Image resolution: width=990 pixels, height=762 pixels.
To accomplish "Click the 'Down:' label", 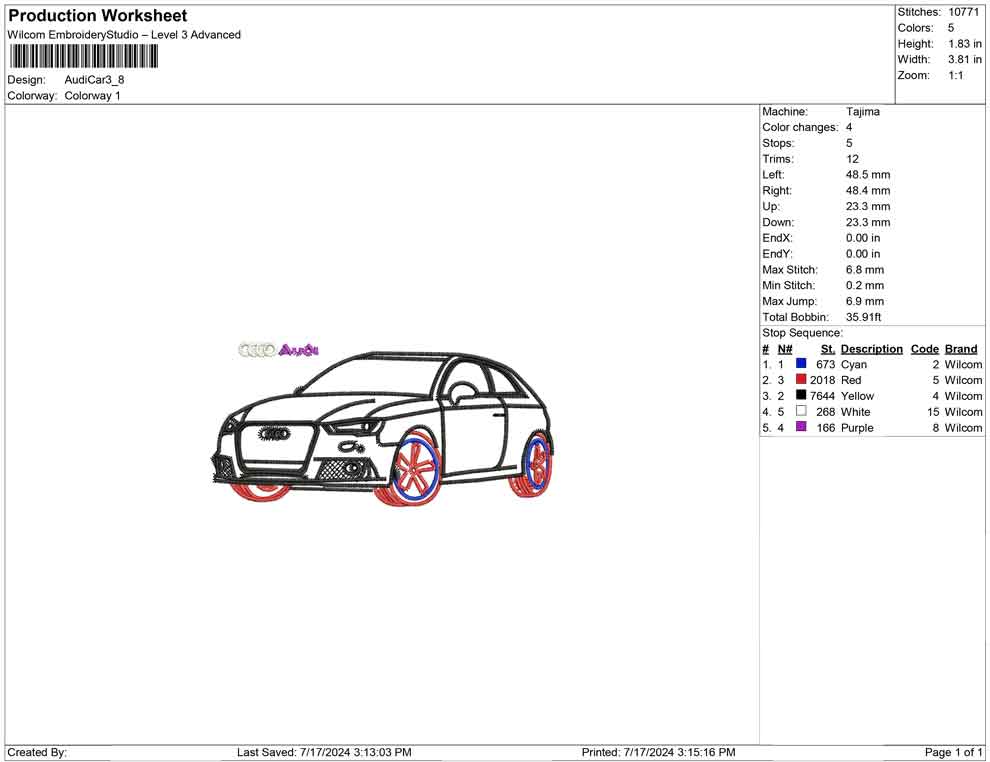I will click(x=778, y=222).
